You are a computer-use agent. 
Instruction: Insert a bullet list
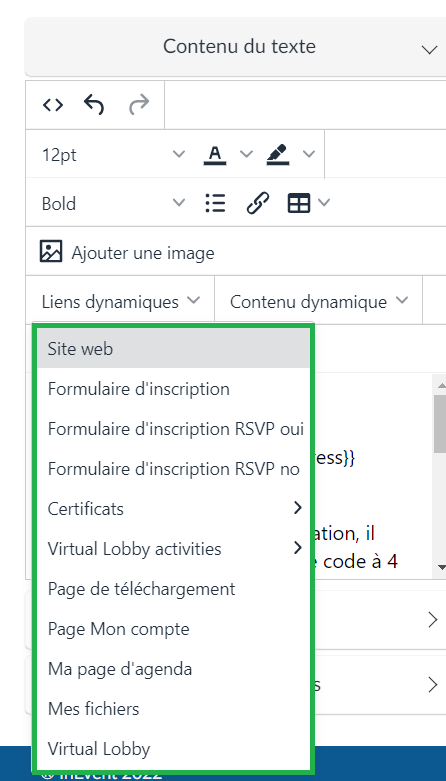coord(215,203)
